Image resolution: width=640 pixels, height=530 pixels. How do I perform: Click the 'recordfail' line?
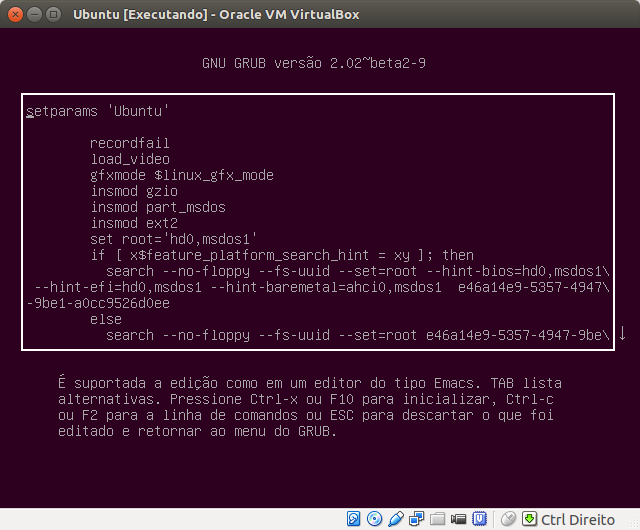pyautogui.click(x=129, y=143)
